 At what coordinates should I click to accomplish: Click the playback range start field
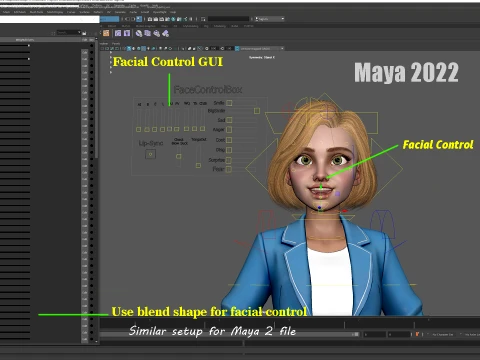[x=374, y=334]
